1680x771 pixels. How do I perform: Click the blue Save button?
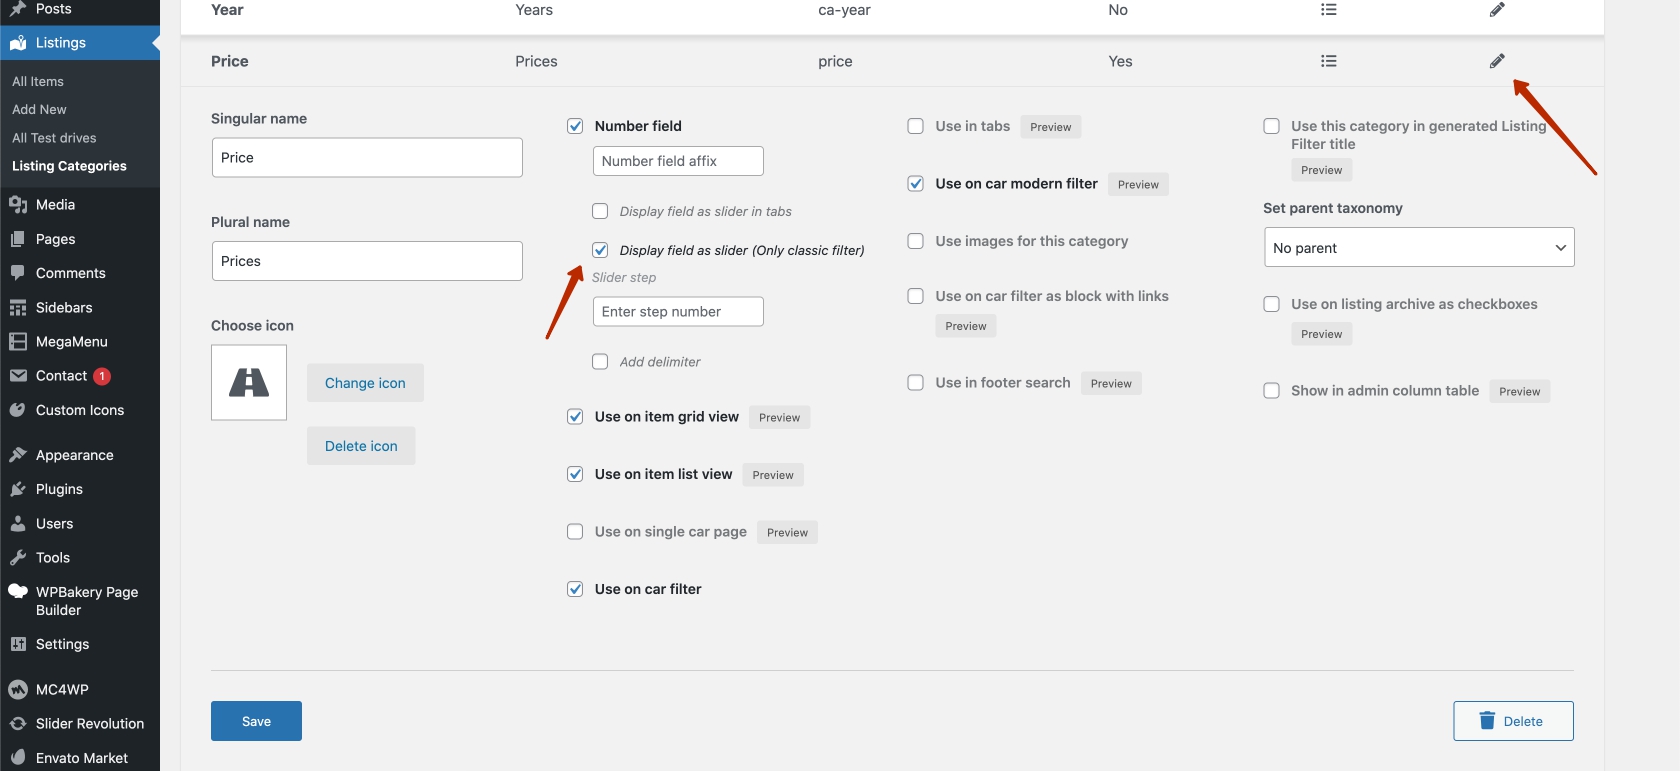[x=256, y=721]
